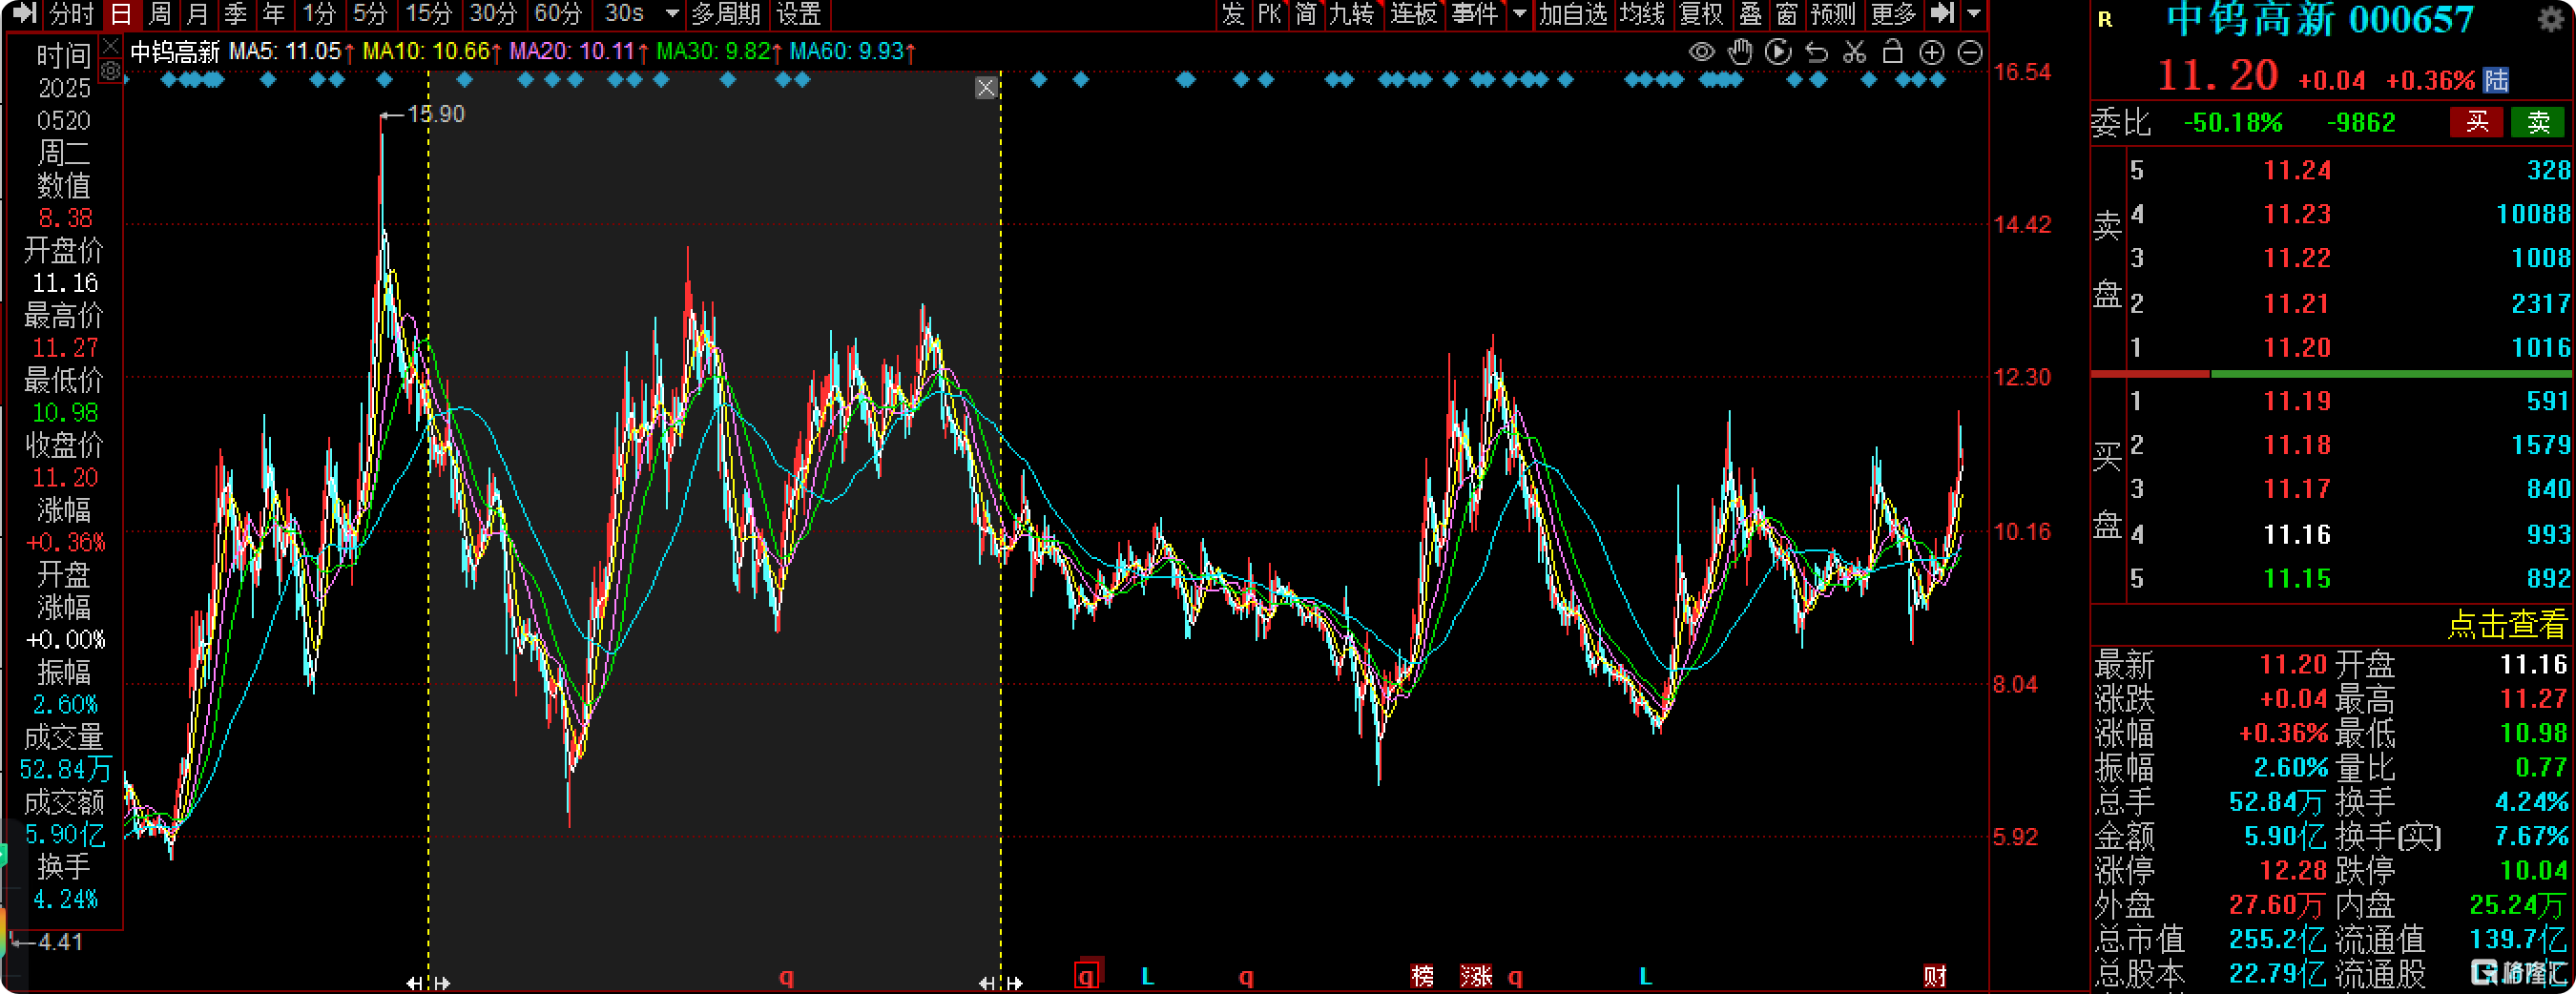The image size is (2576, 994).
Task: Click the blue 陆 badge
Action: (2496, 80)
